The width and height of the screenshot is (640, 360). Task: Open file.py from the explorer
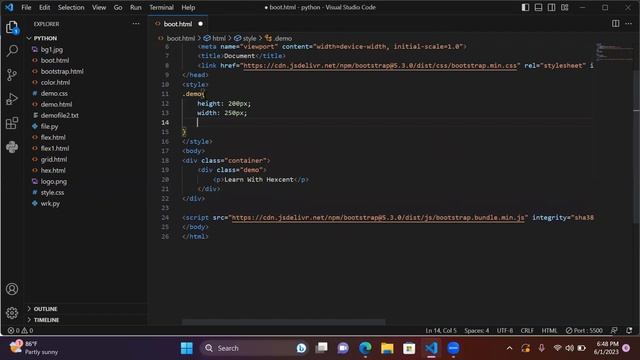[49, 127]
